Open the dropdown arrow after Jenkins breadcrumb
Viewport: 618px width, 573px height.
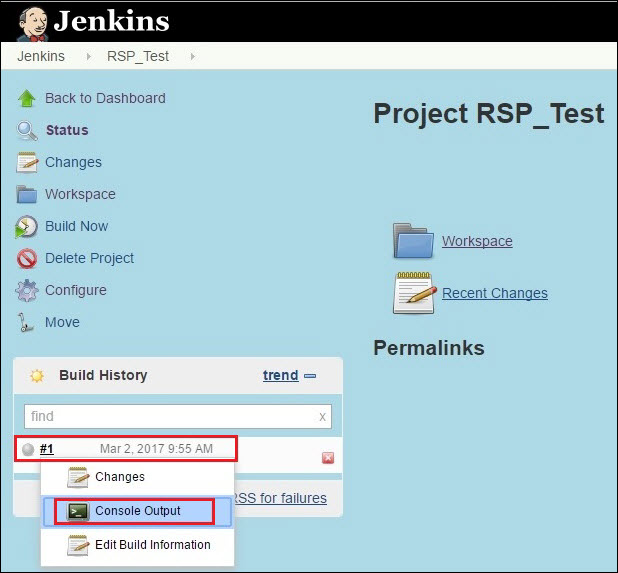[x=88, y=56]
